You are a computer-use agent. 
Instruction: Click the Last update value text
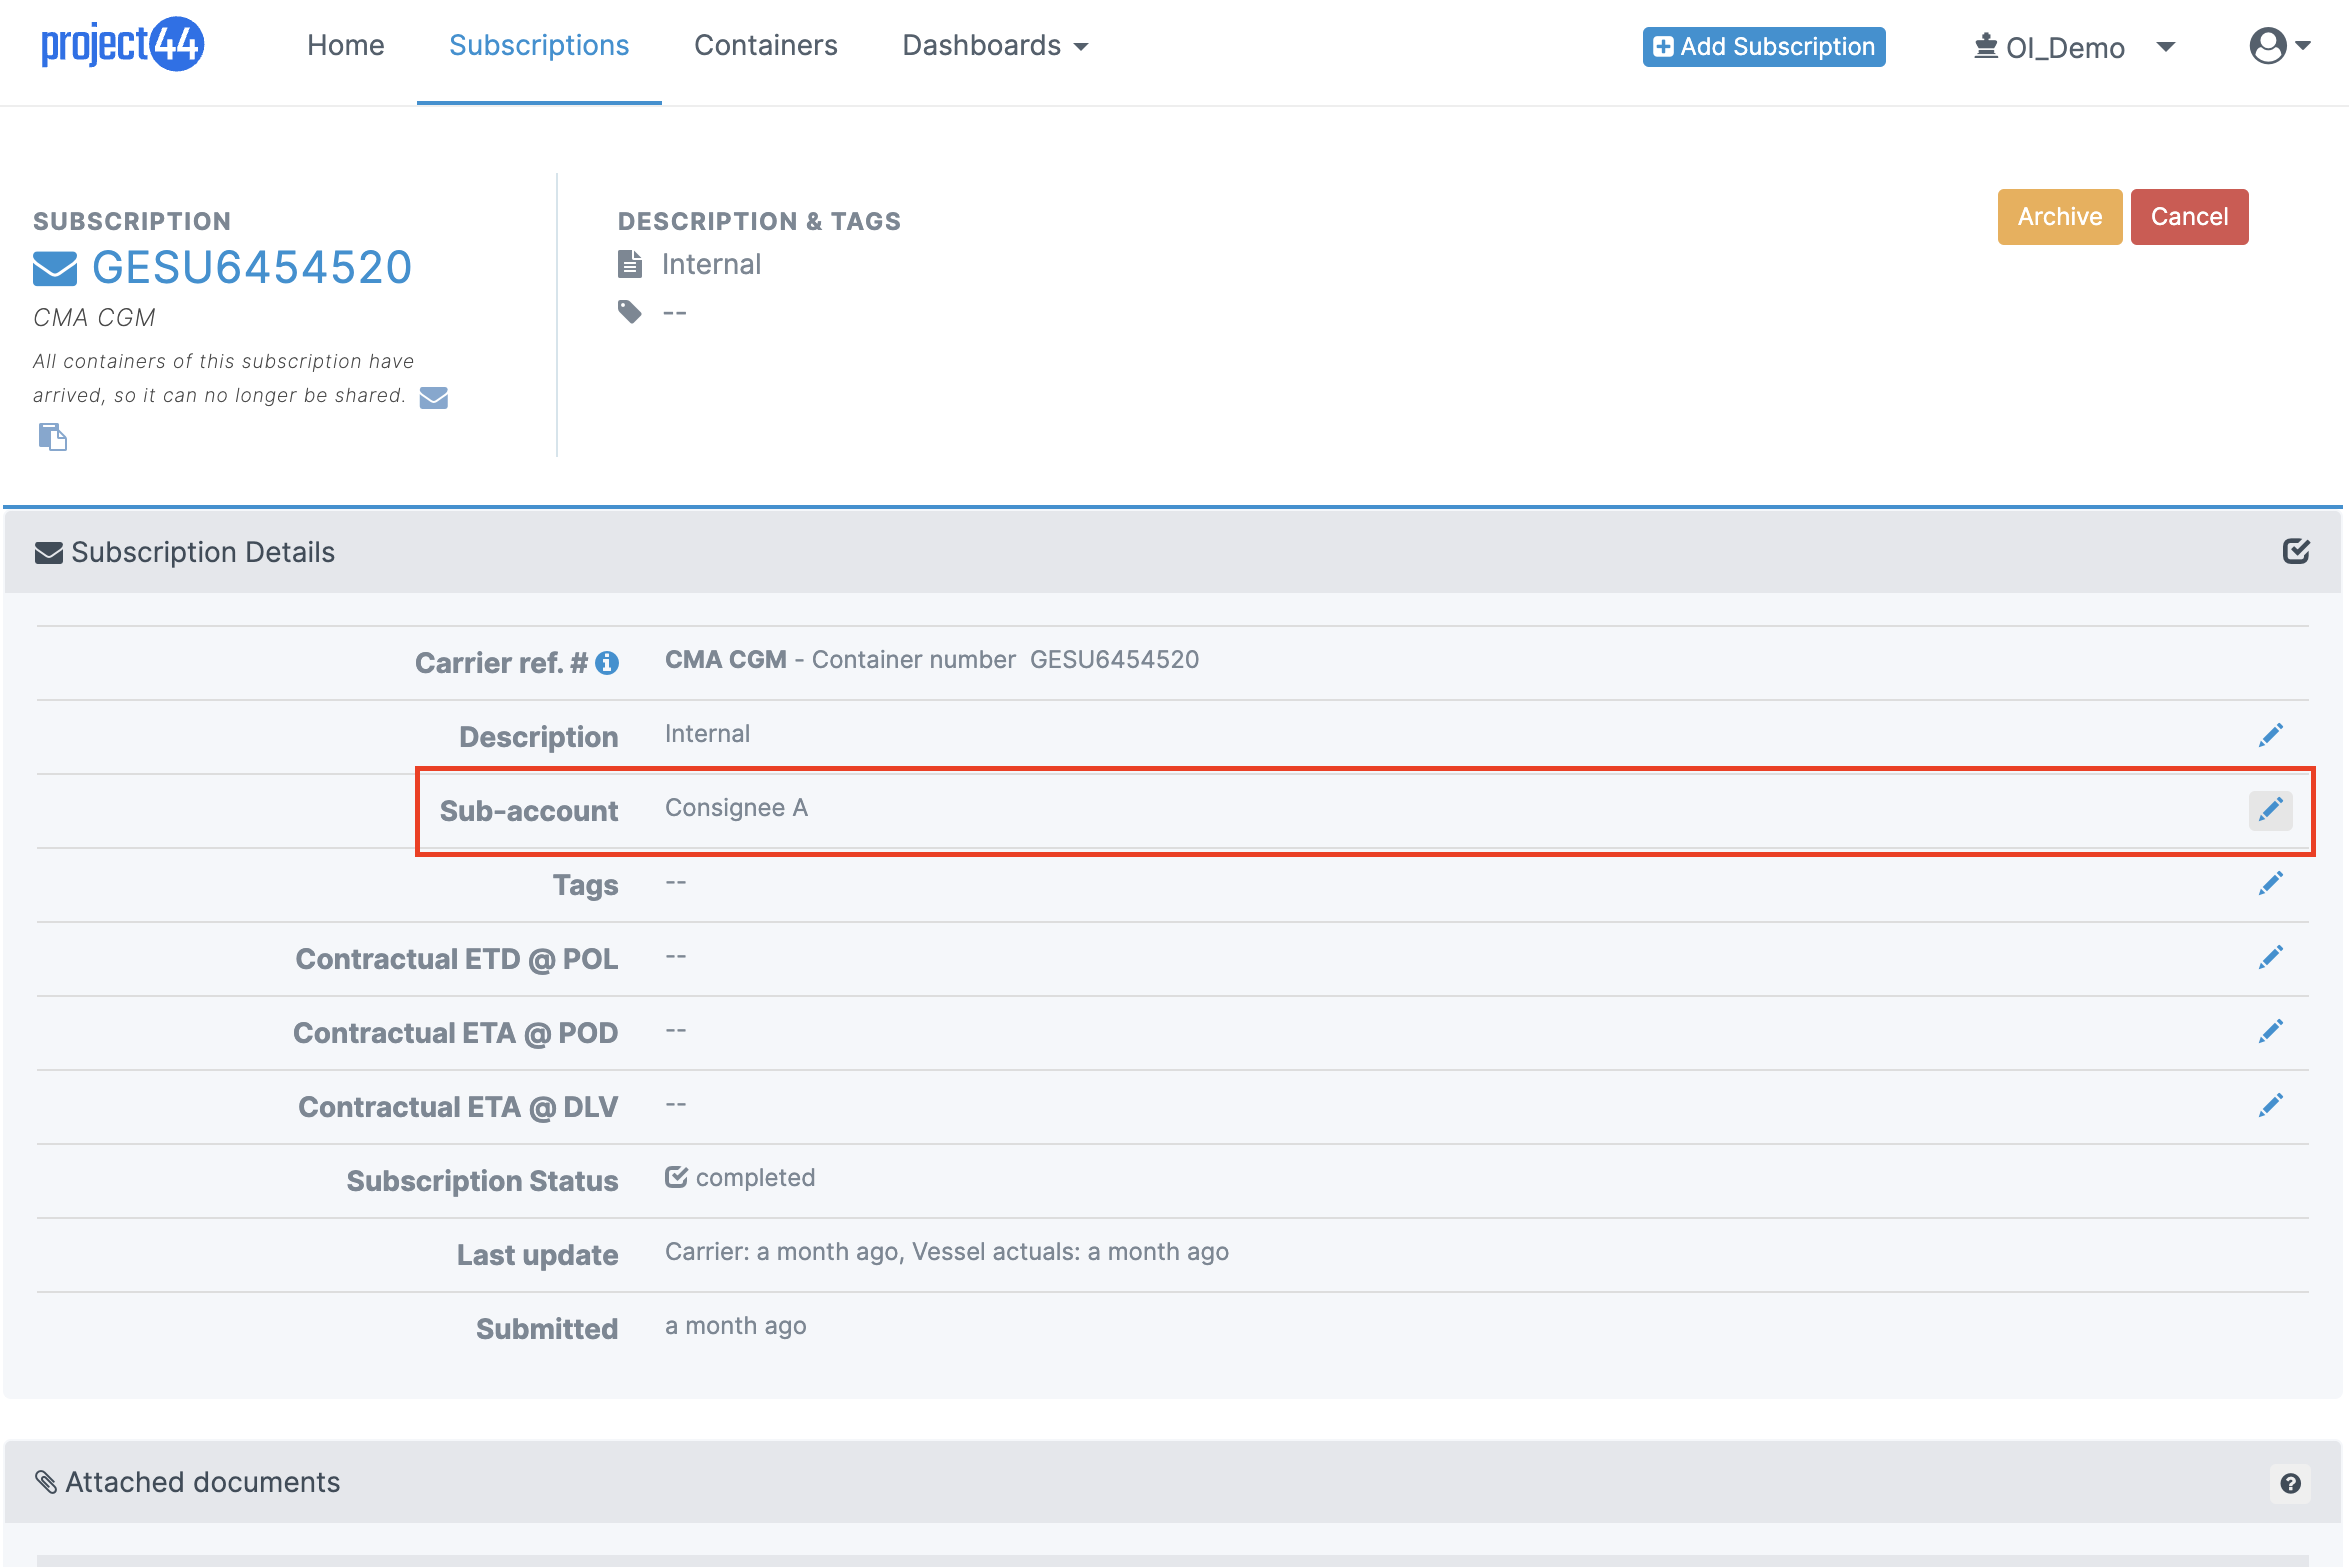946,1252
